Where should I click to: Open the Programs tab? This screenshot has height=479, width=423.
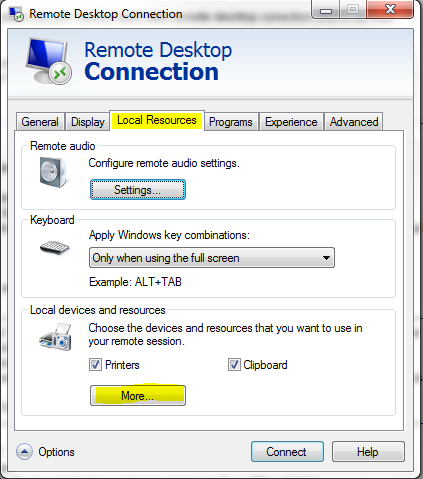[231, 122]
